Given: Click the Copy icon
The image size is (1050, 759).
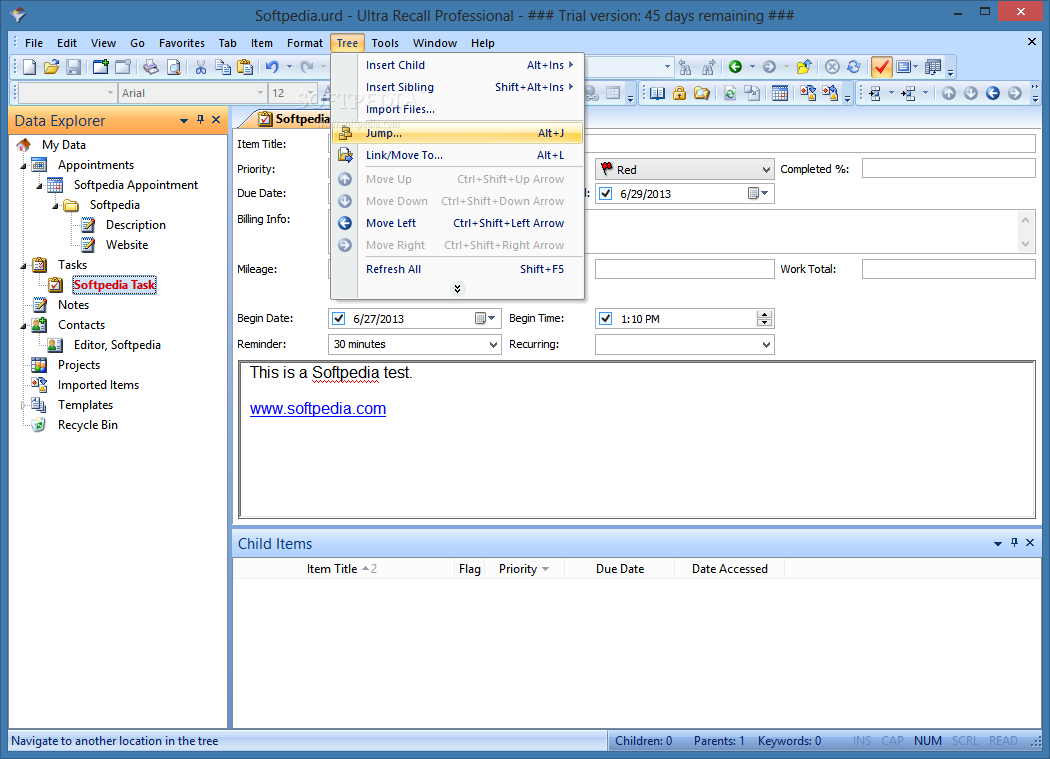Looking at the screenshot, I should tap(222, 67).
